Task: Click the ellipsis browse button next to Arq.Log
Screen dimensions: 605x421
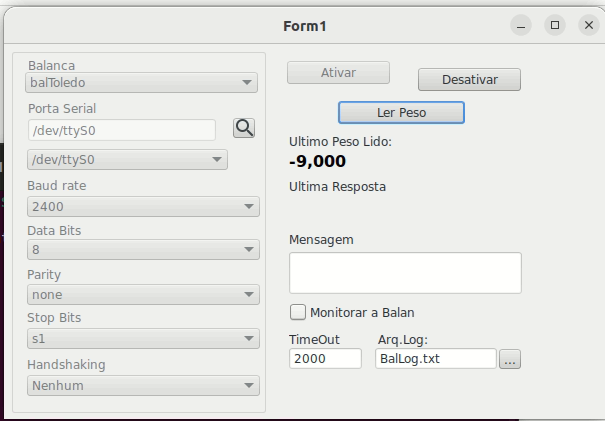Action: click(x=510, y=359)
